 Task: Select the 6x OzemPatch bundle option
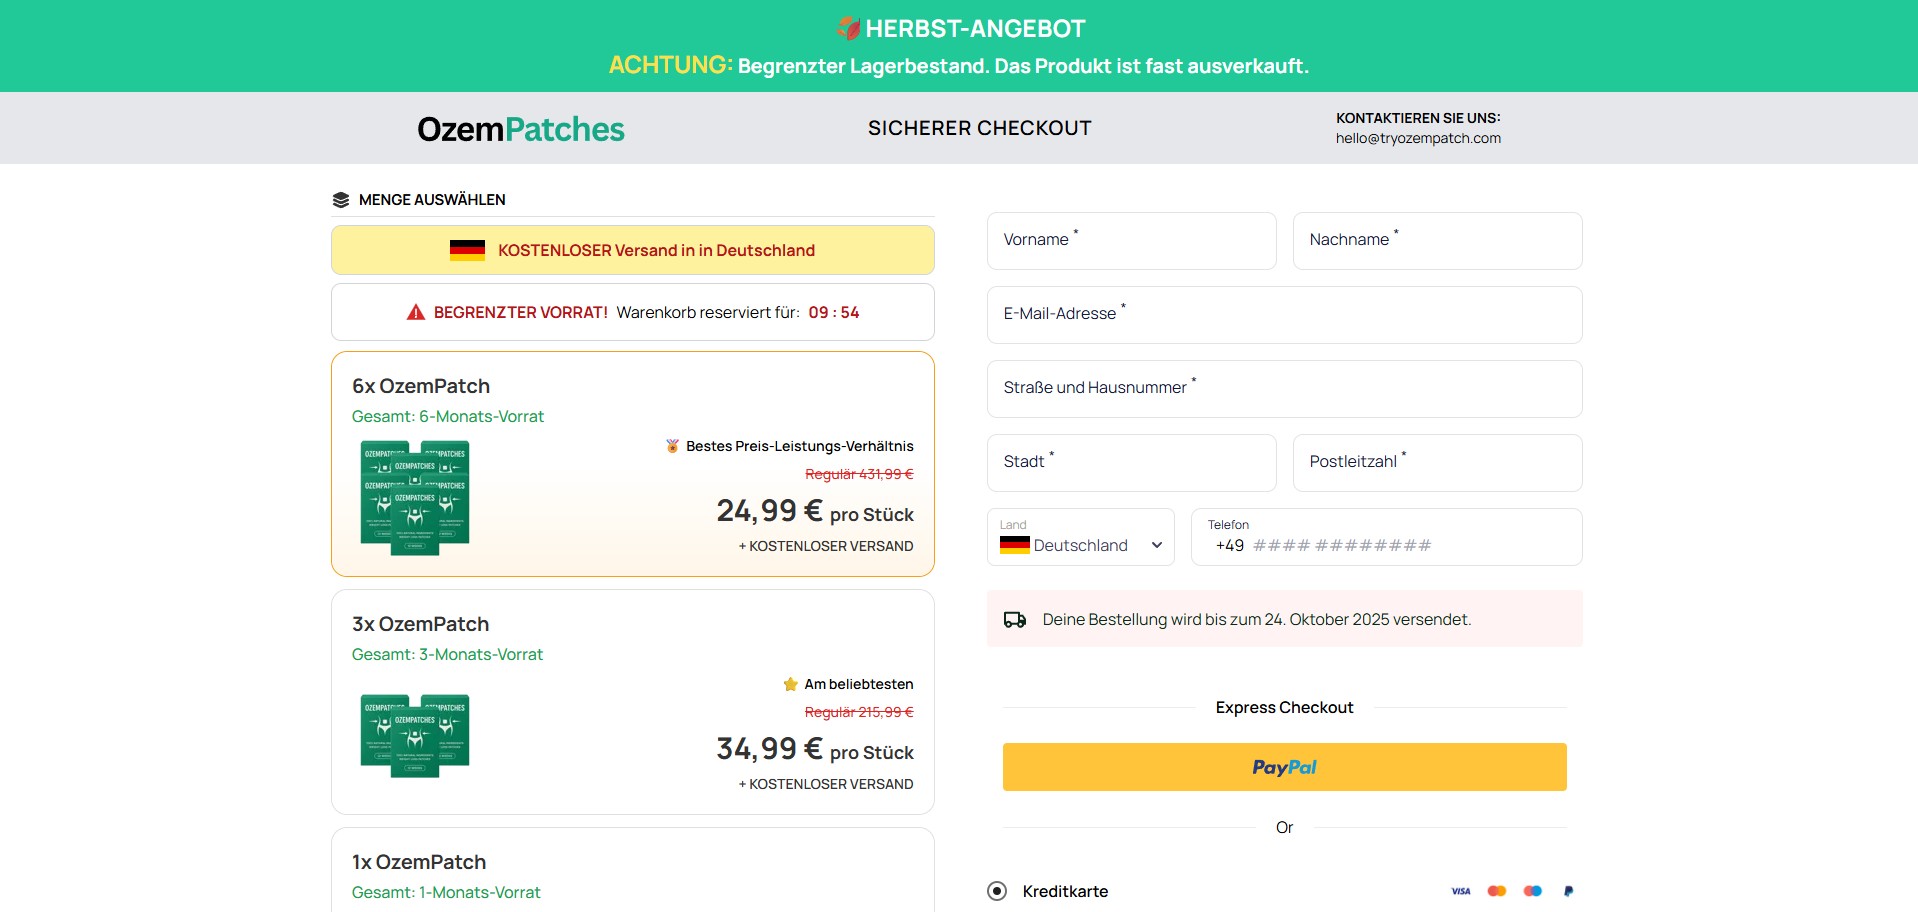[632, 464]
